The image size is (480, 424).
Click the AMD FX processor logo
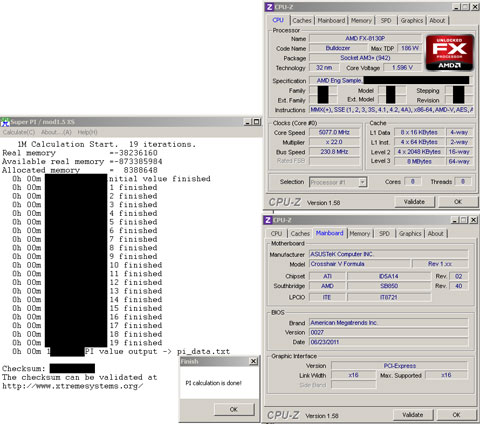[450, 53]
